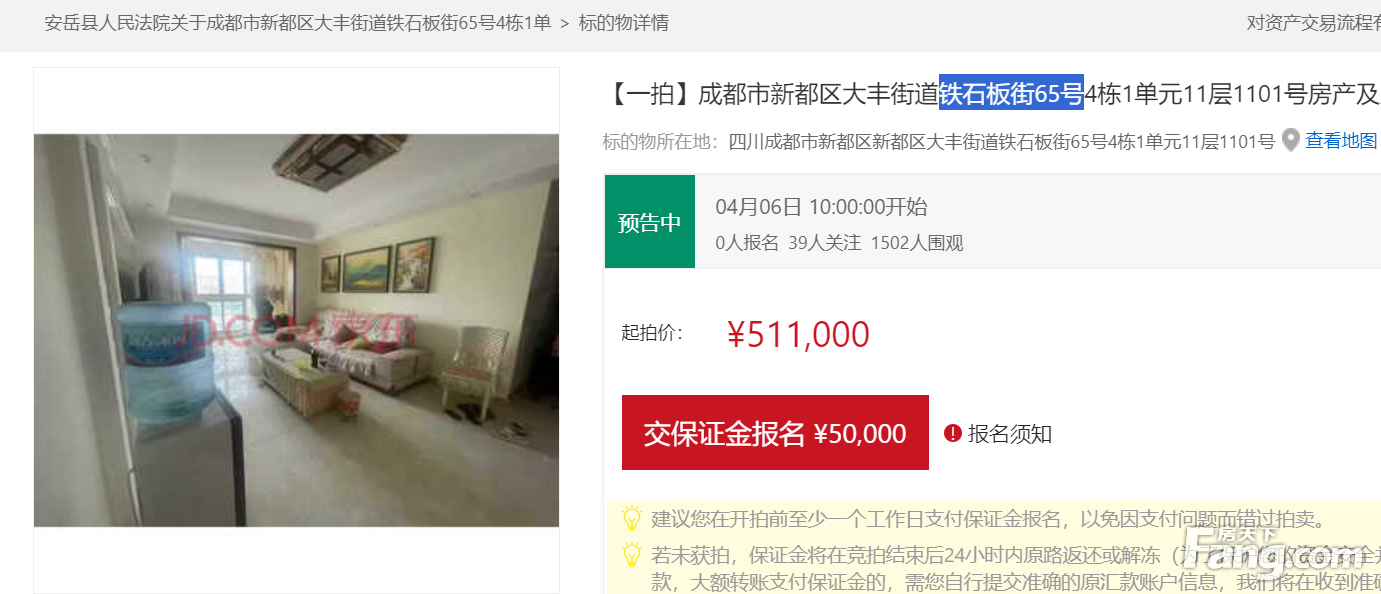Click the lightbulb icon beside 若未获拍 tip
The width and height of the screenshot is (1381, 594).
click(x=631, y=554)
